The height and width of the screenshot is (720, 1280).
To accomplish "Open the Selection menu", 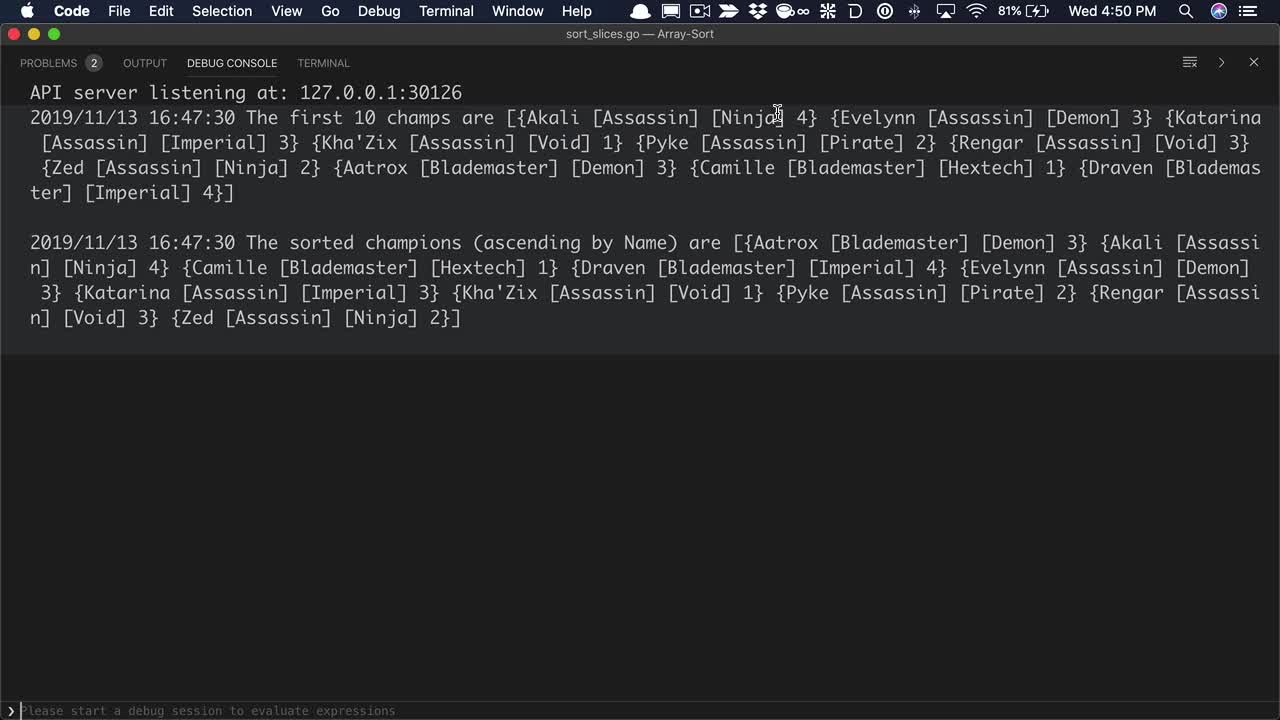I will click(222, 11).
